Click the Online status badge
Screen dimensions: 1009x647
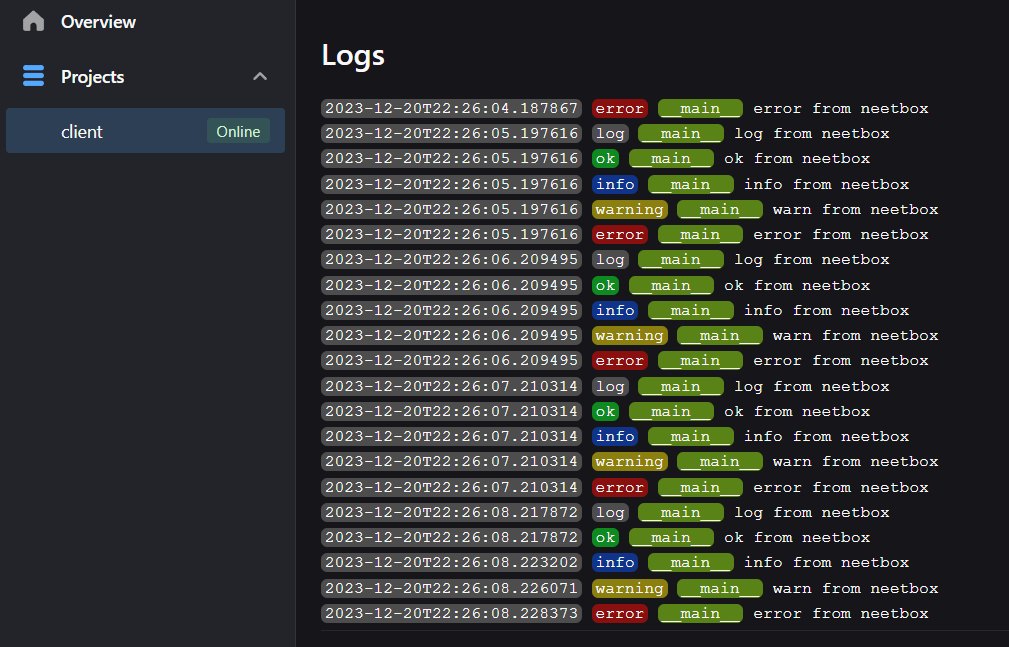[x=238, y=132]
